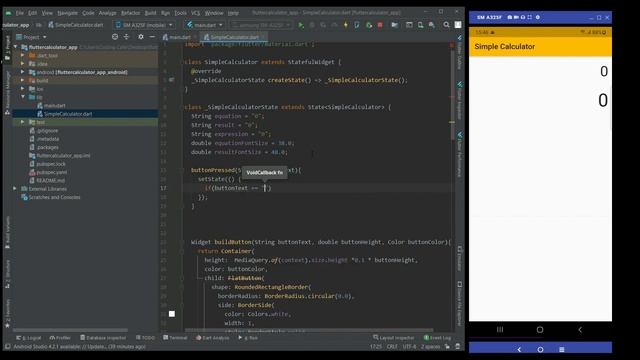Open the Edit menu
The height and width of the screenshot is (360, 640).
(x=32, y=13)
